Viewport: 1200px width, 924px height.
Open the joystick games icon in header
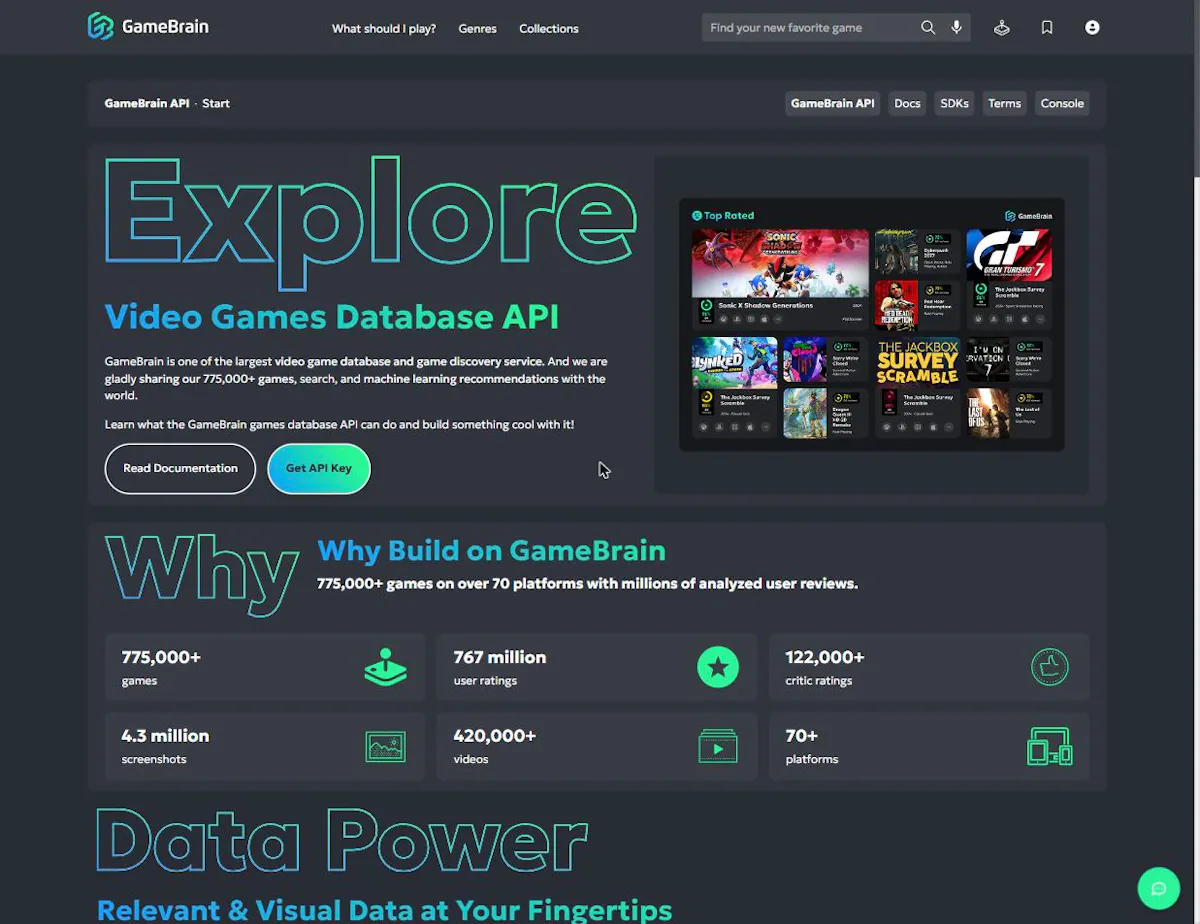pos(1001,28)
